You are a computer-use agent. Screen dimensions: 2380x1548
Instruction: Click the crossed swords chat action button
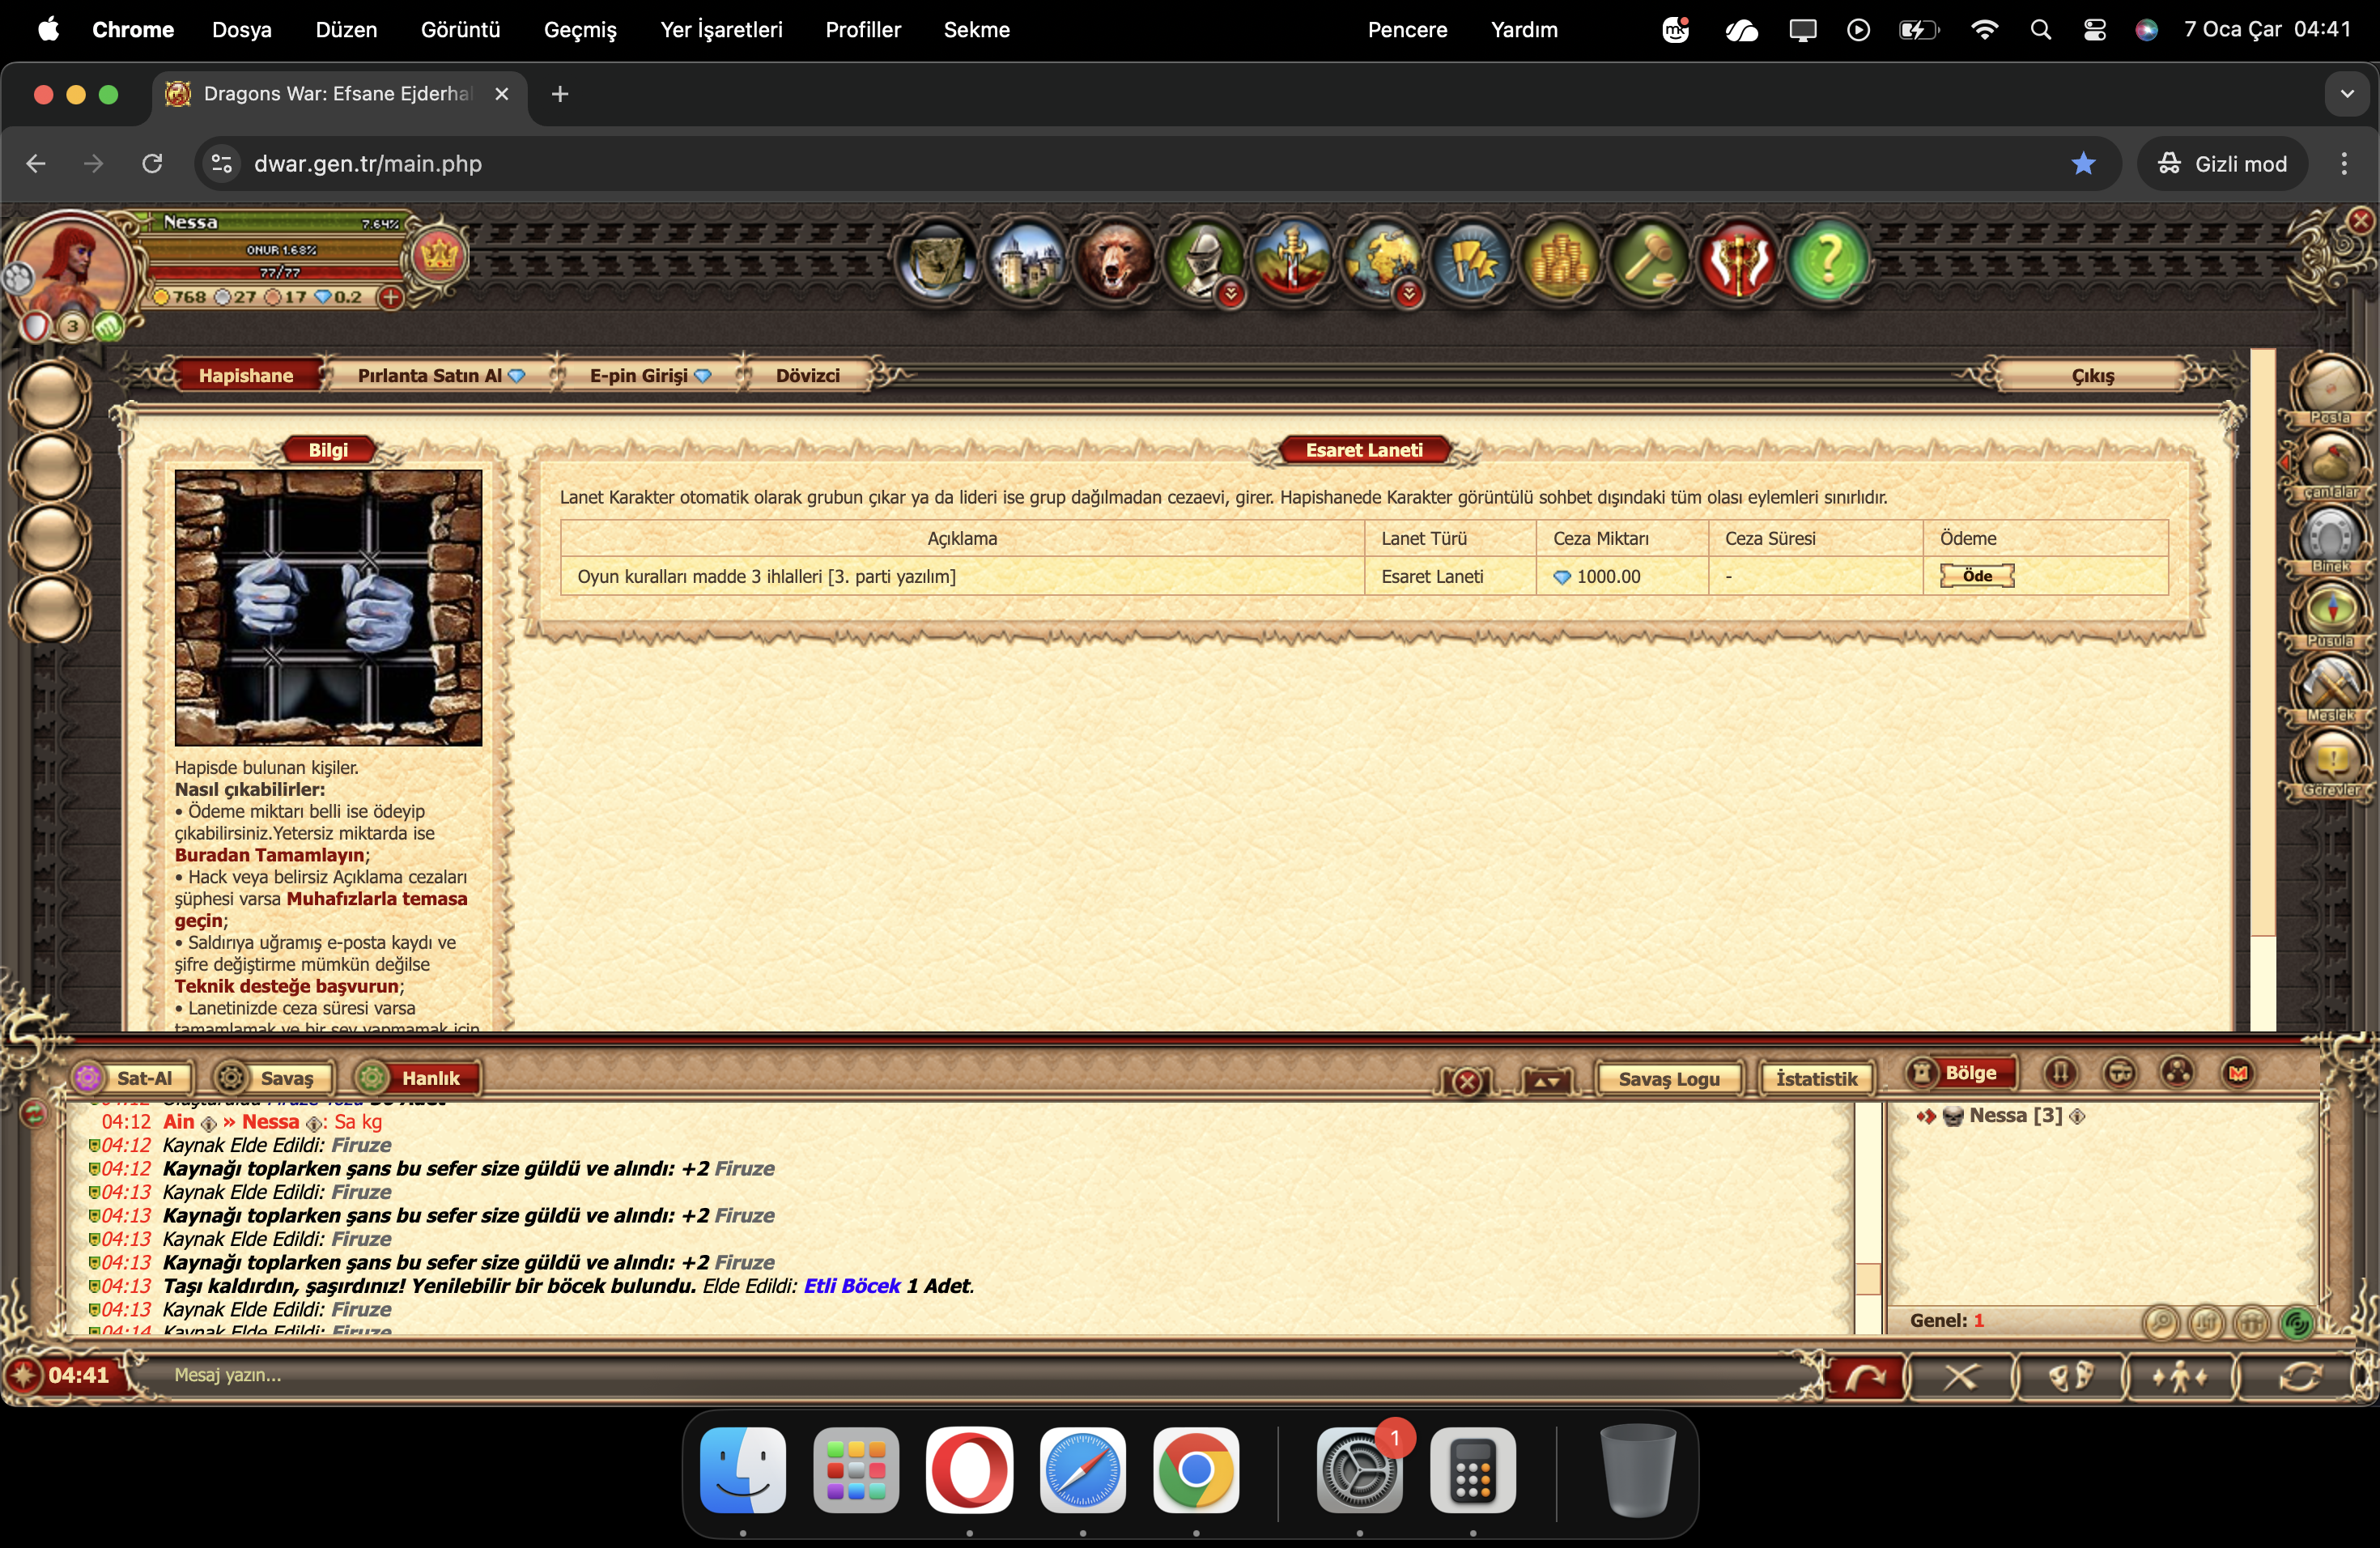1960,1377
